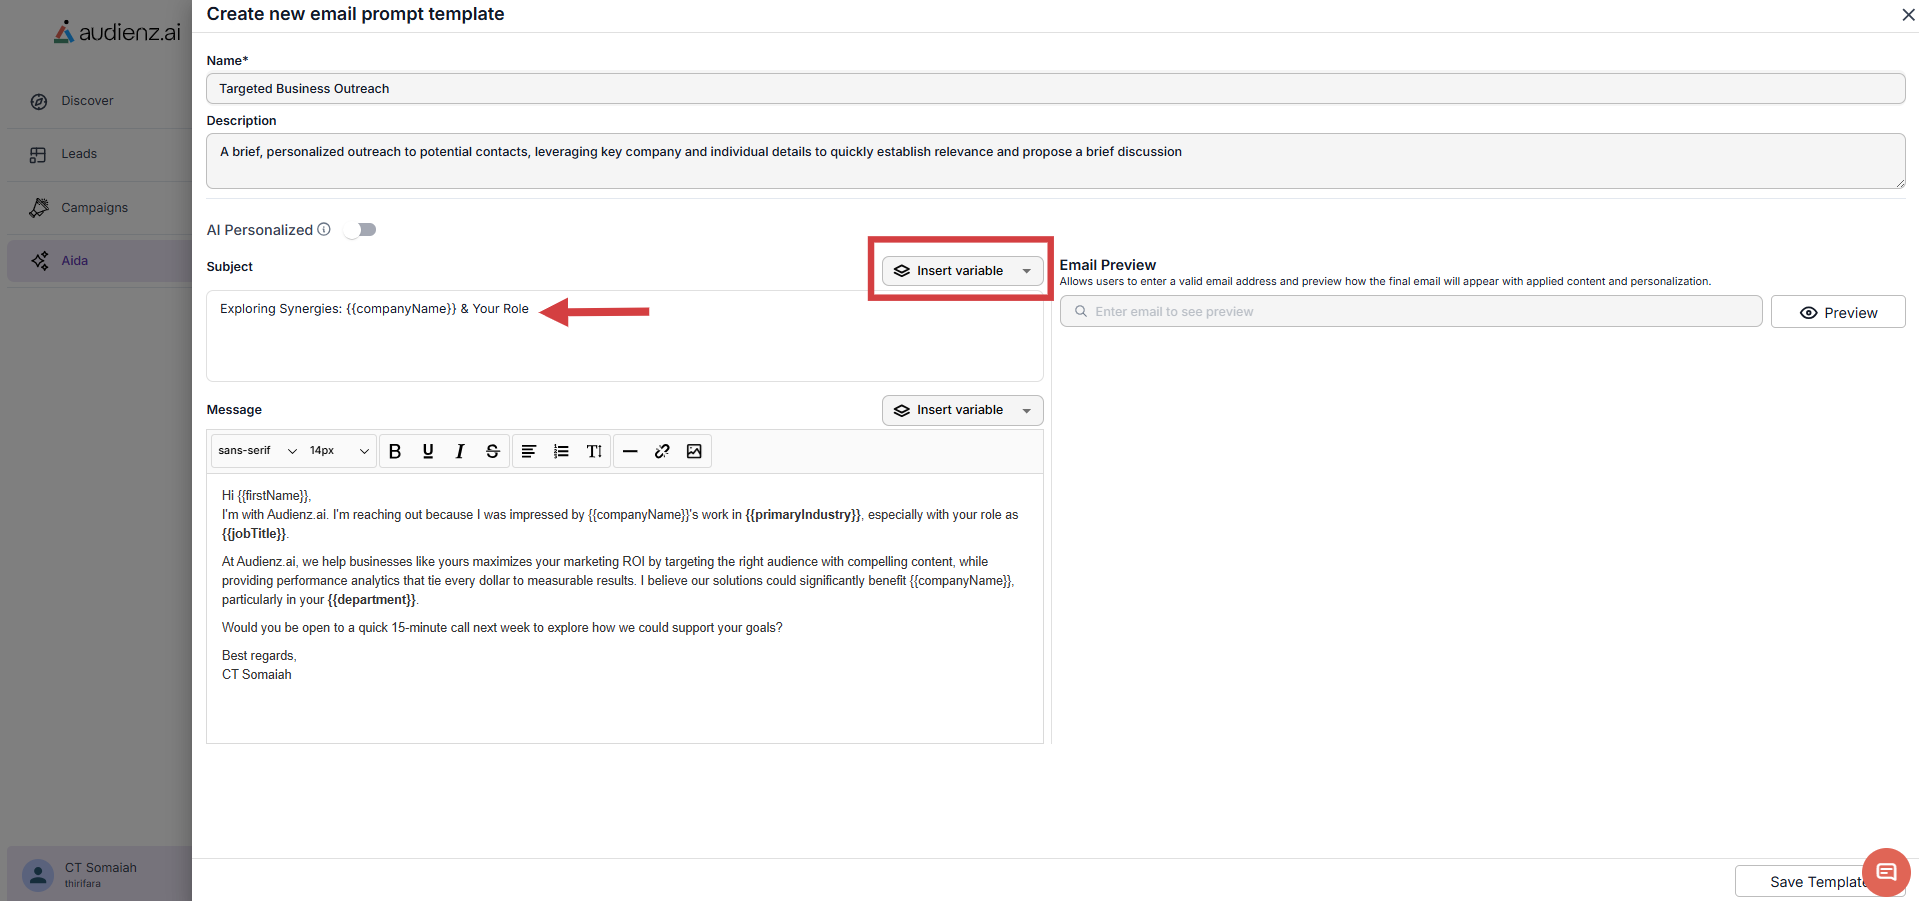Open the sans-serif font family dropdown

257,451
